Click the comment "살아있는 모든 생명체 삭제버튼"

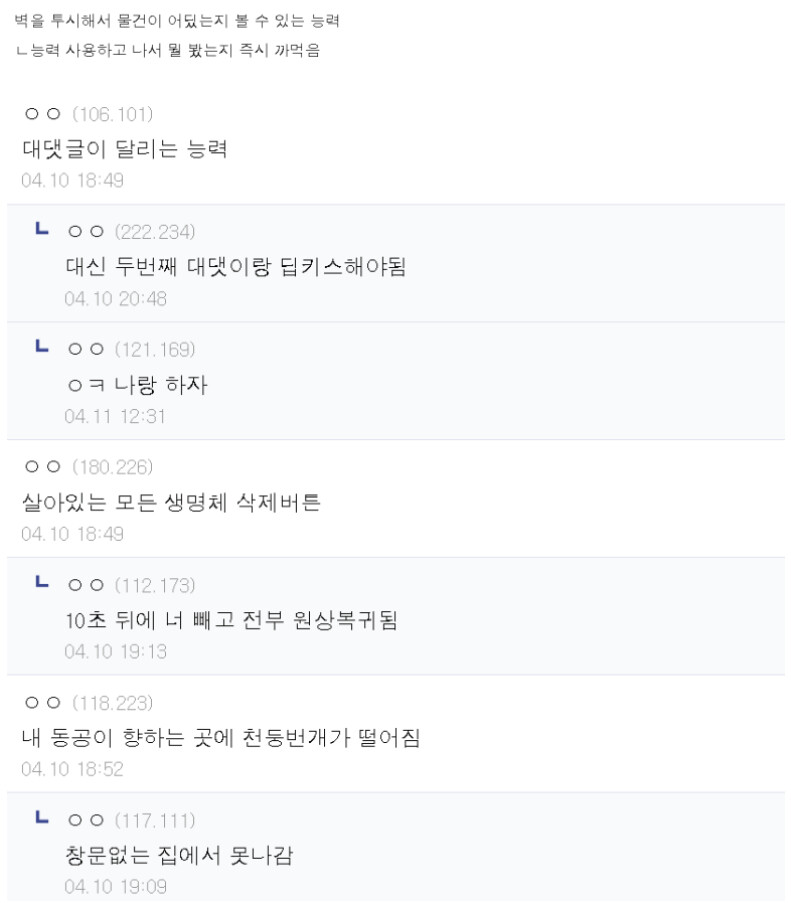[x=171, y=502]
